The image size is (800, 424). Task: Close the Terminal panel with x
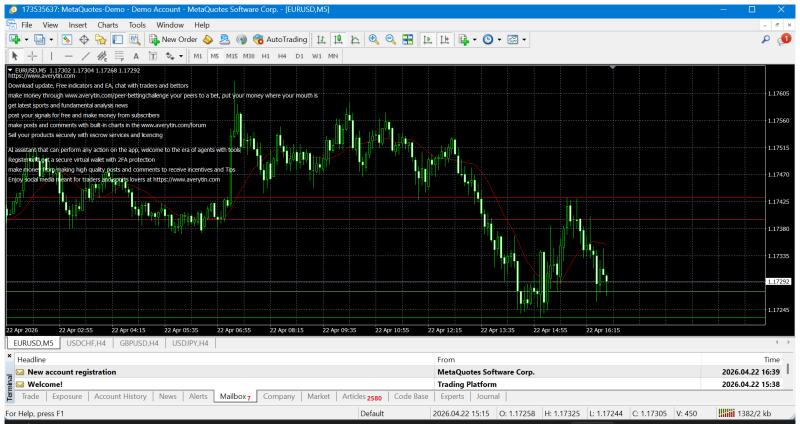coord(9,356)
